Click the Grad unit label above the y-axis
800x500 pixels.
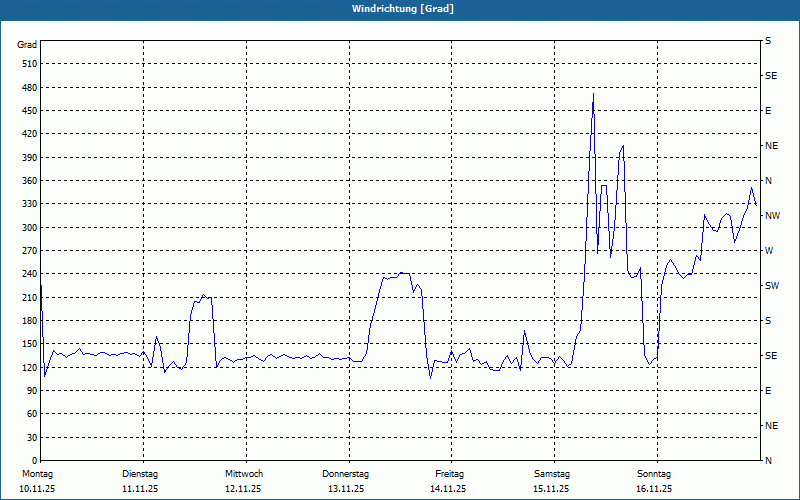pyautogui.click(x=27, y=45)
